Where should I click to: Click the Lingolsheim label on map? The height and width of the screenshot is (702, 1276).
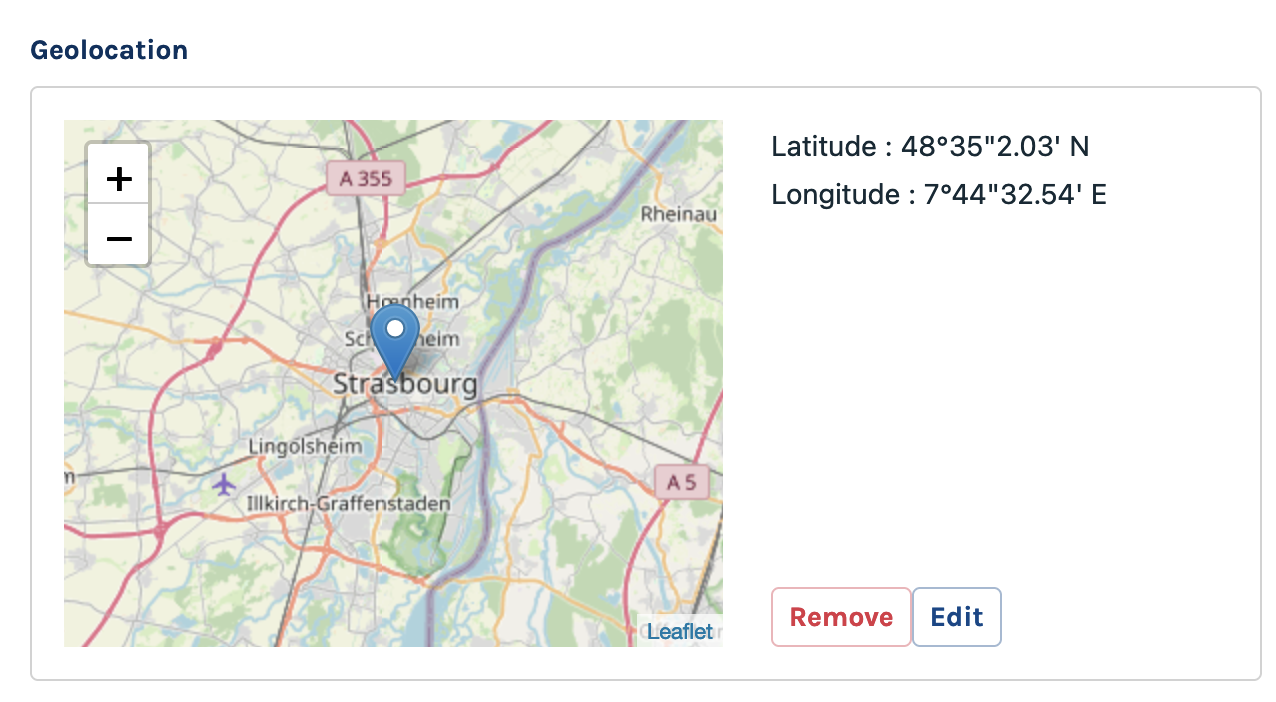[304, 447]
